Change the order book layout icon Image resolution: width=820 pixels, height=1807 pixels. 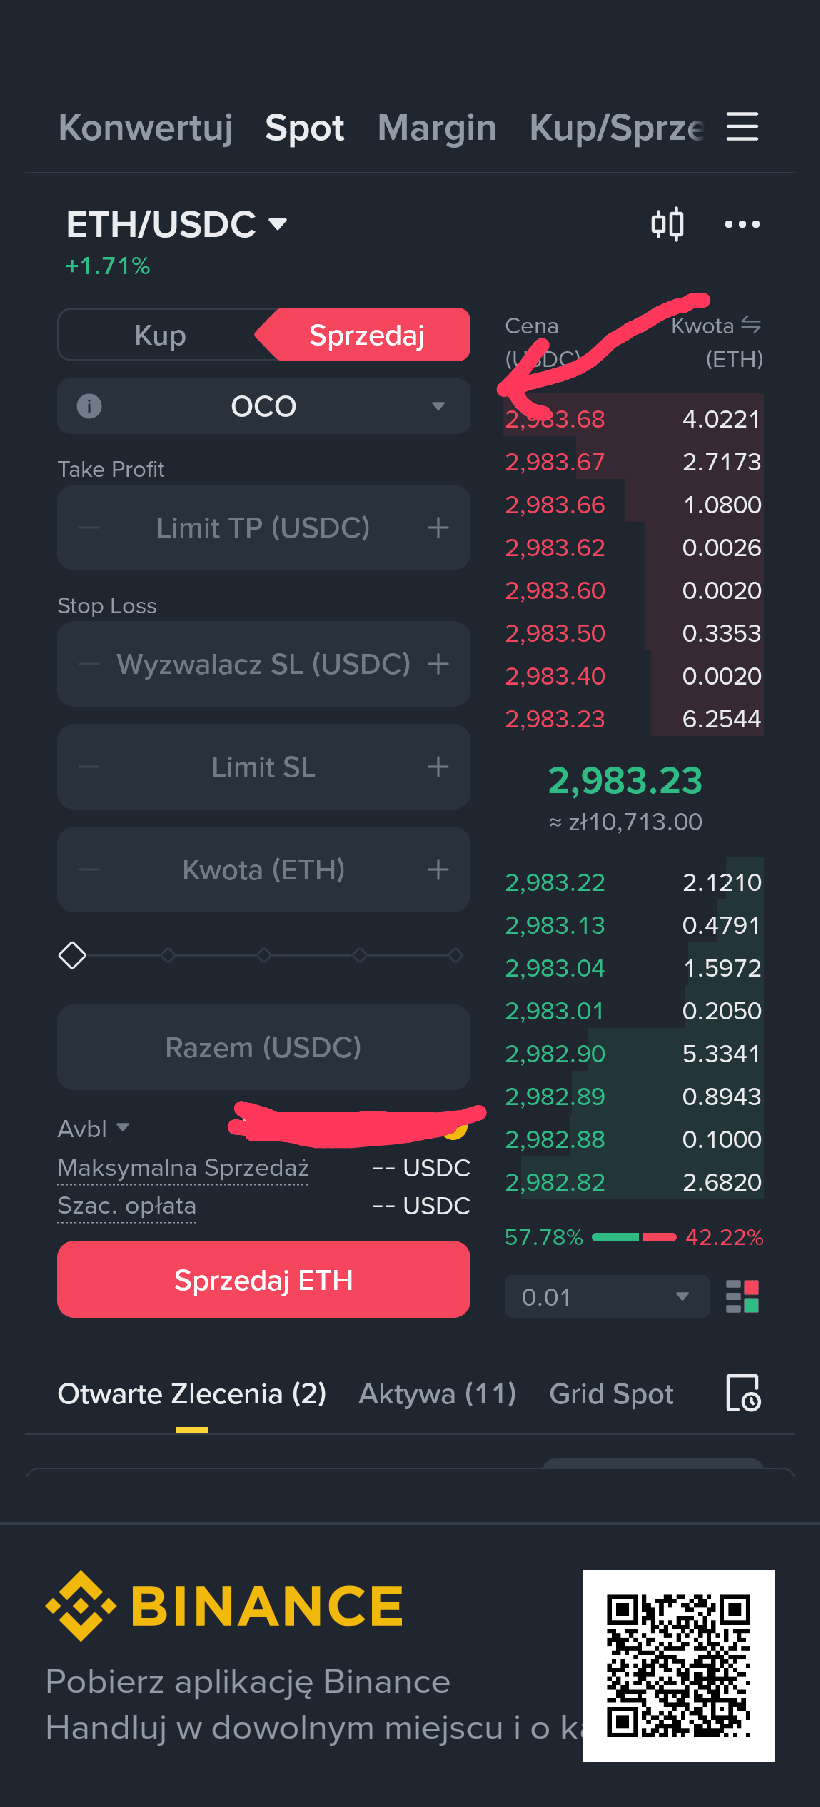coord(742,1297)
